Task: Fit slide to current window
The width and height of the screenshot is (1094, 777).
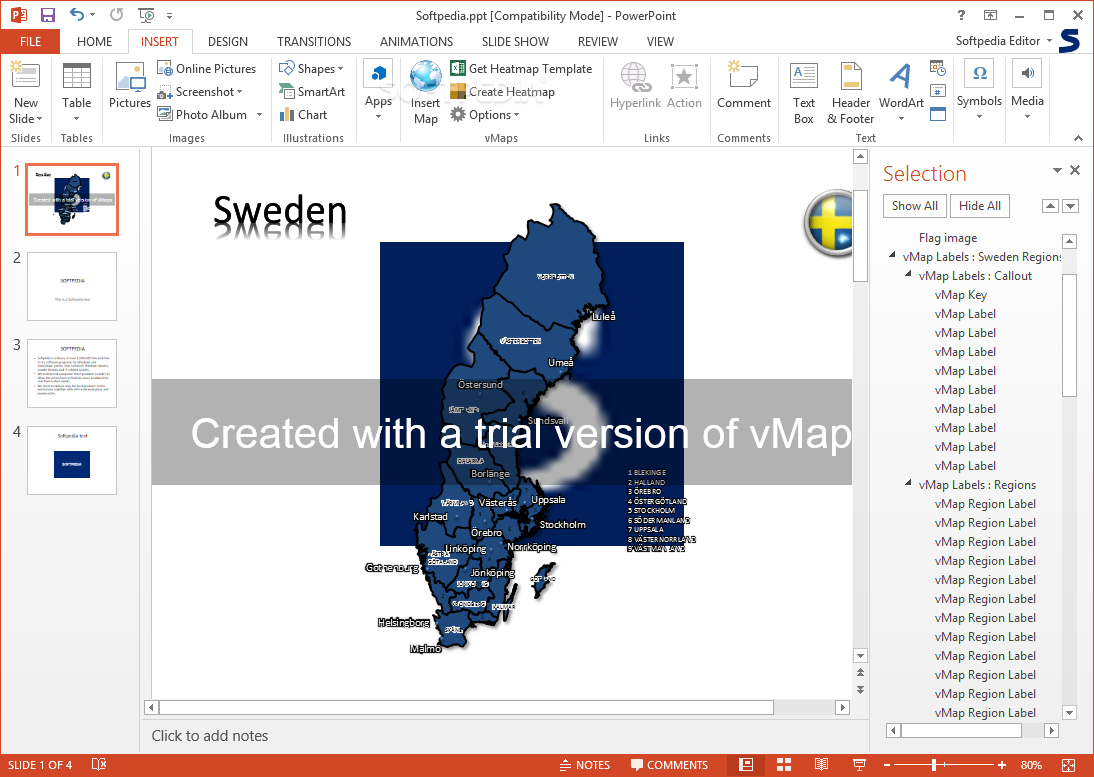Action: [x=1068, y=765]
